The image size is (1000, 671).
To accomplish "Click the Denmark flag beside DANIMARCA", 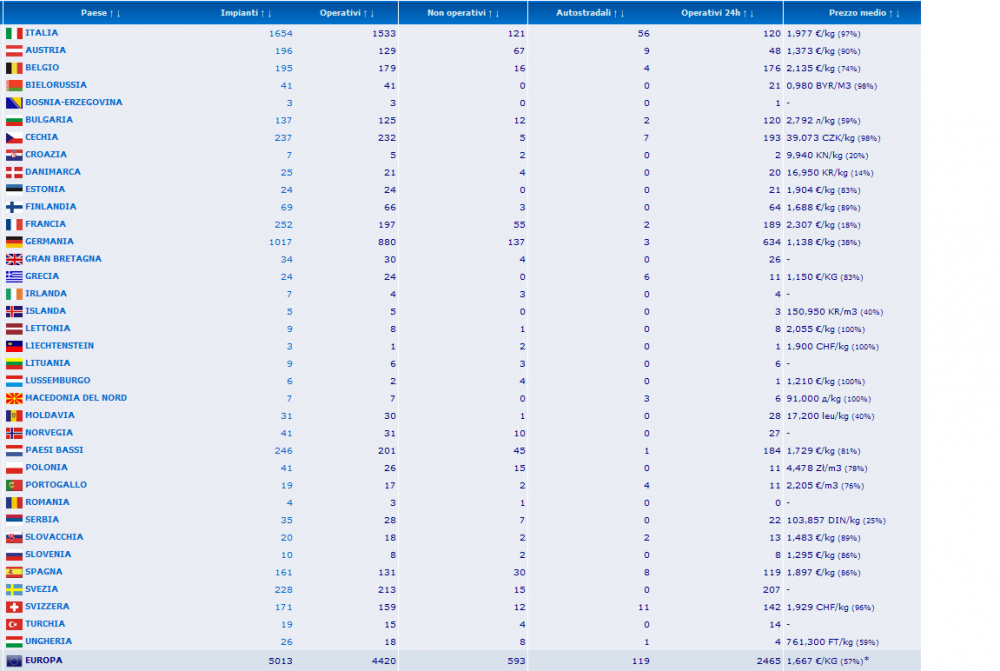I will point(14,172).
